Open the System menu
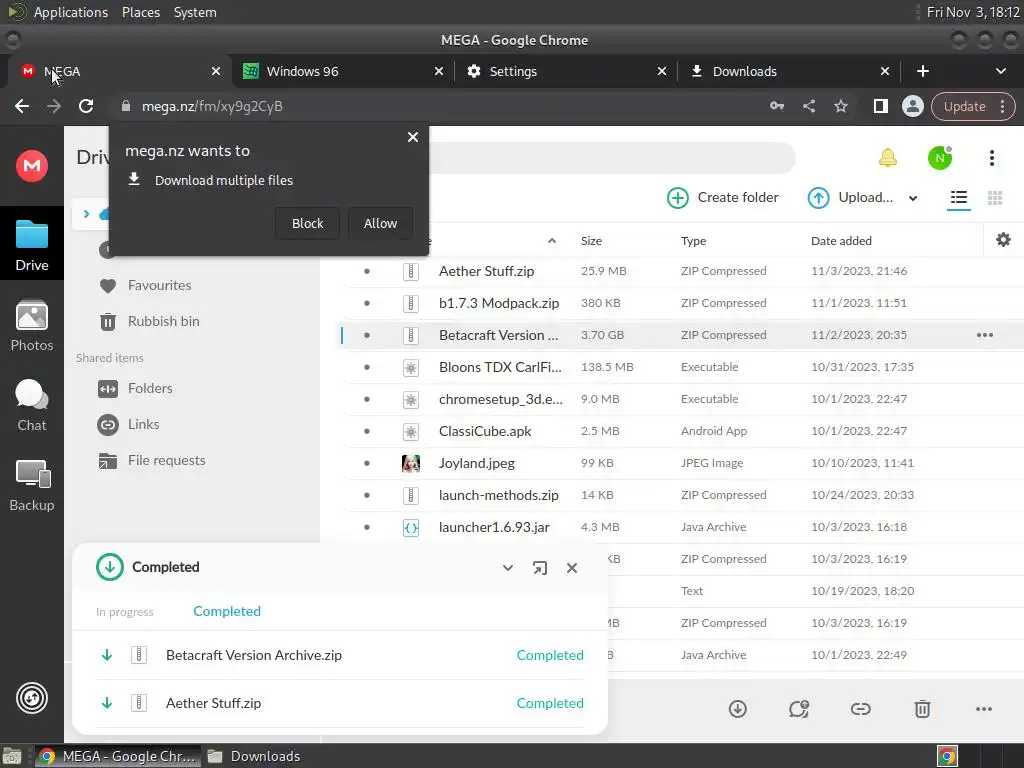This screenshot has width=1024, height=768. pyautogui.click(x=195, y=12)
